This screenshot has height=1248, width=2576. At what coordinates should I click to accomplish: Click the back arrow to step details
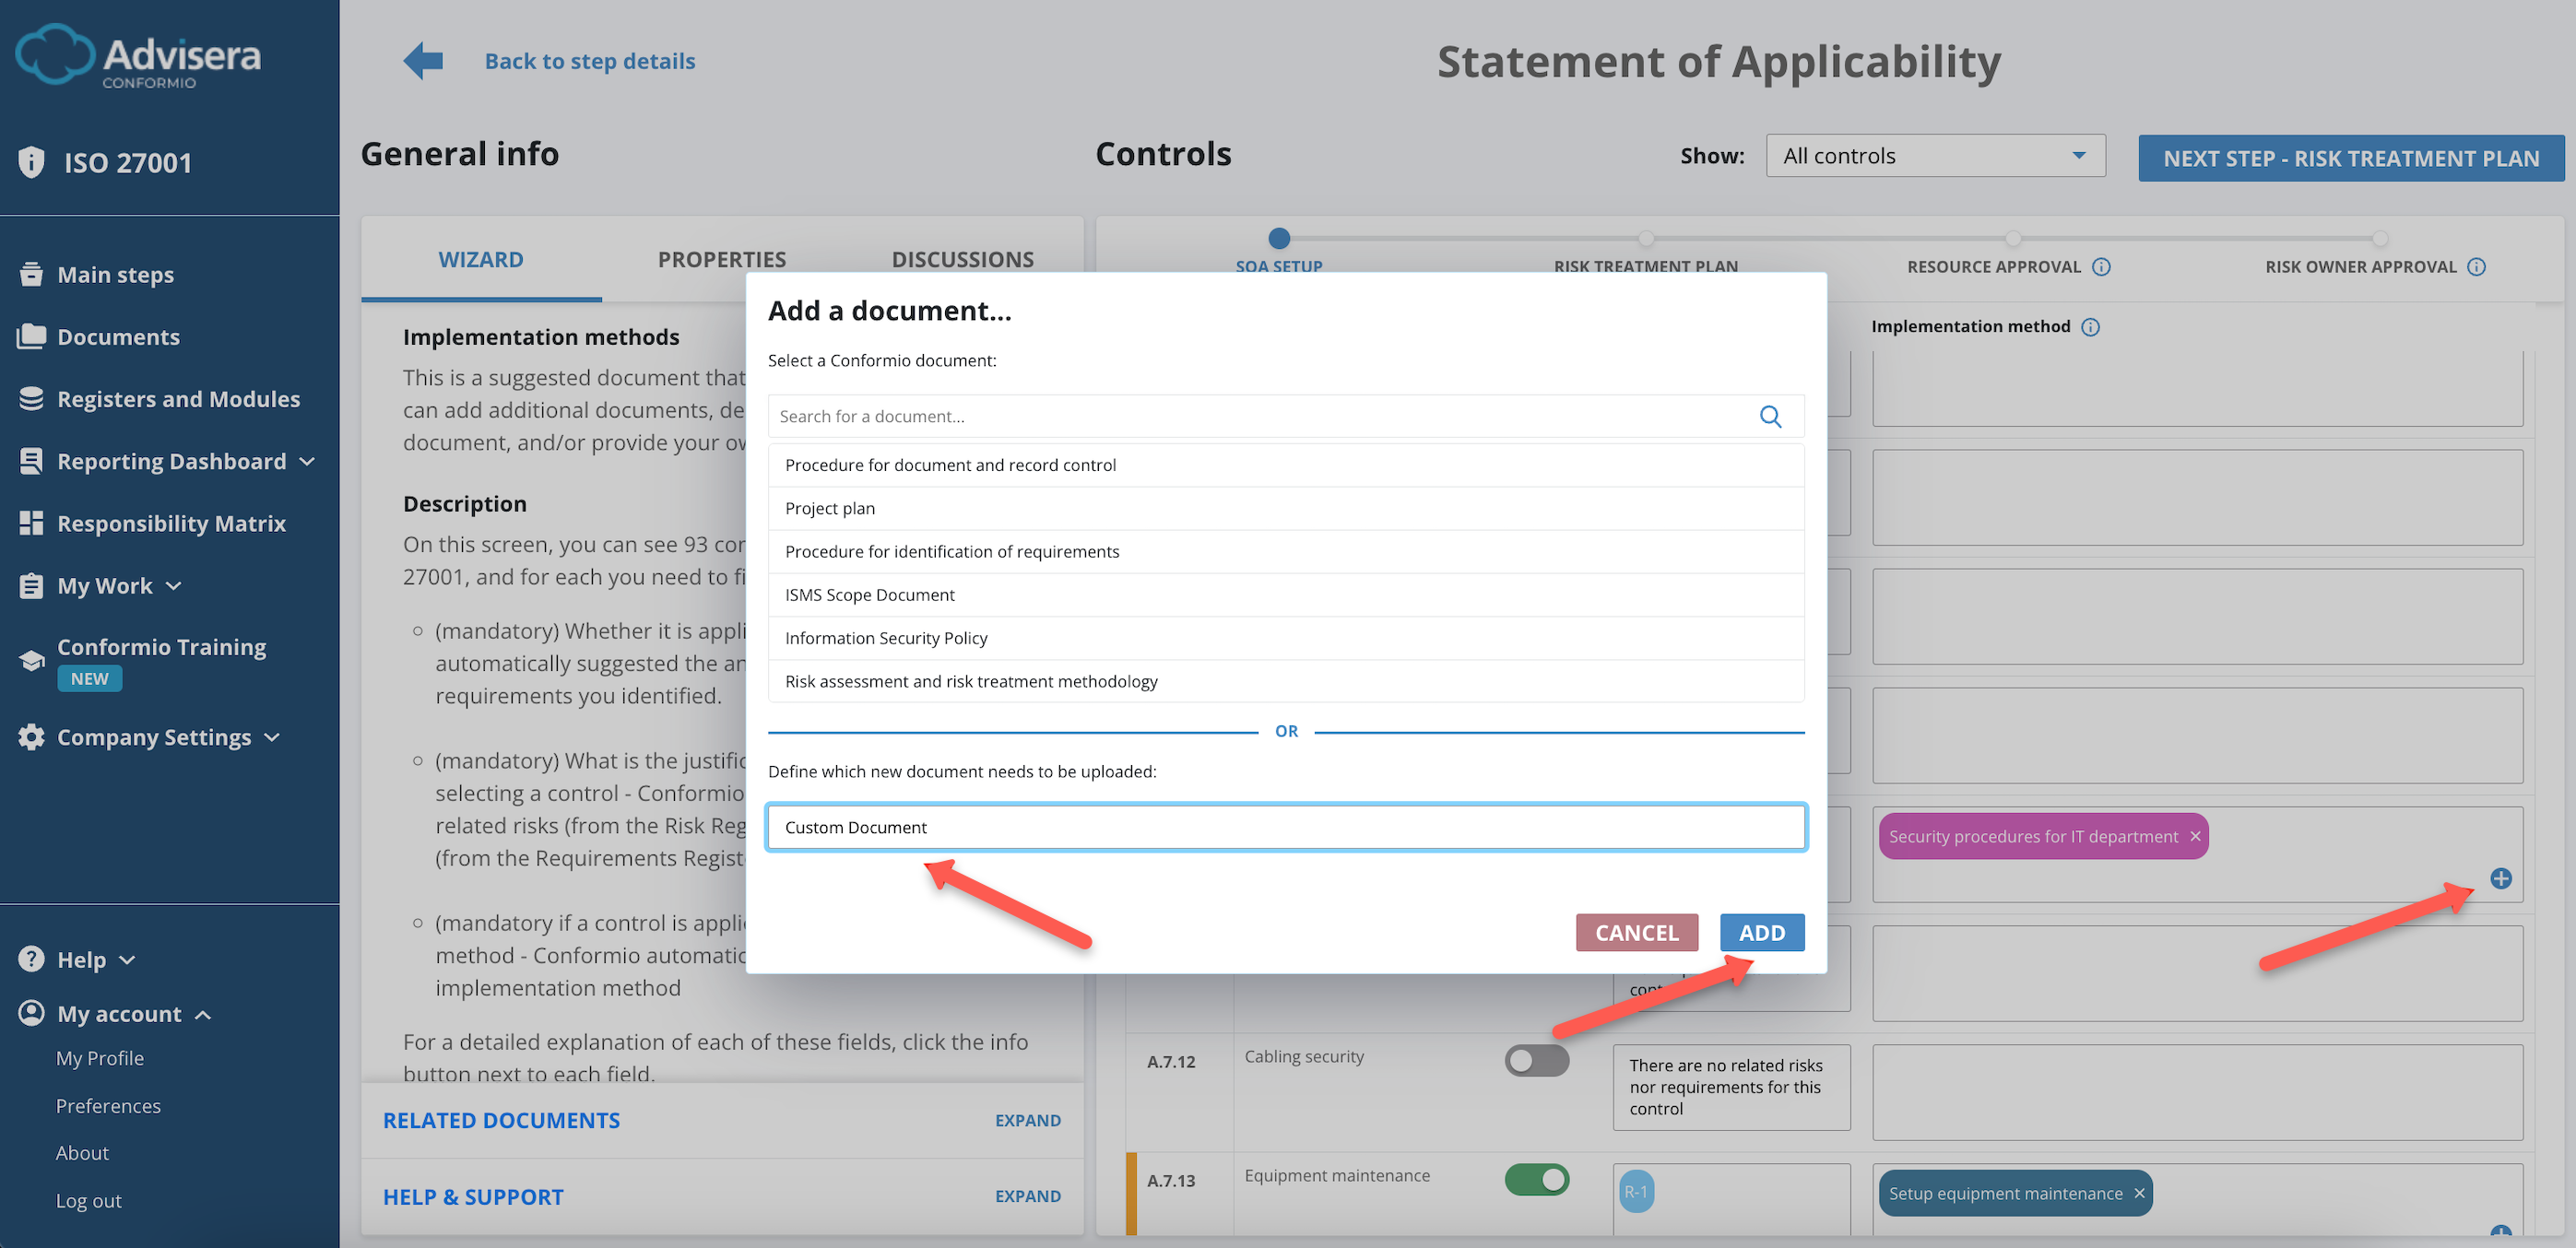[423, 60]
